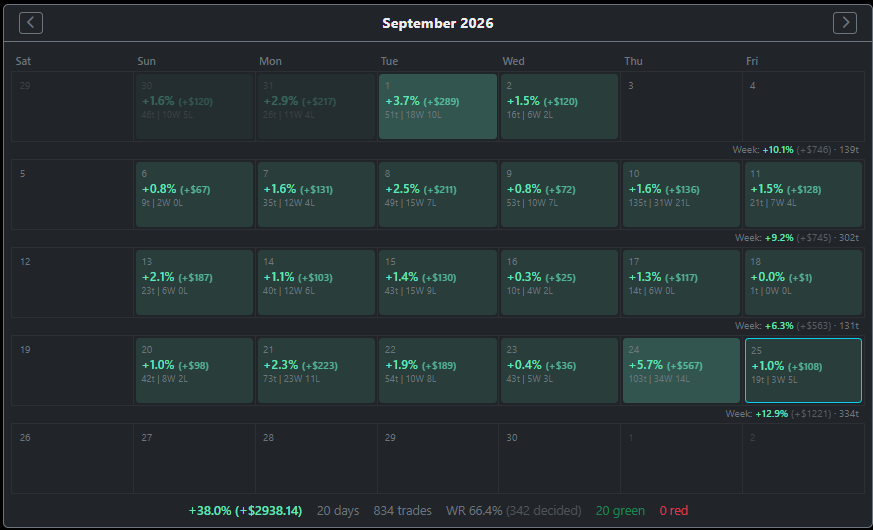Select Saturday September 19 cell
Image resolution: width=873 pixels, height=530 pixels.
pos(72,370)
